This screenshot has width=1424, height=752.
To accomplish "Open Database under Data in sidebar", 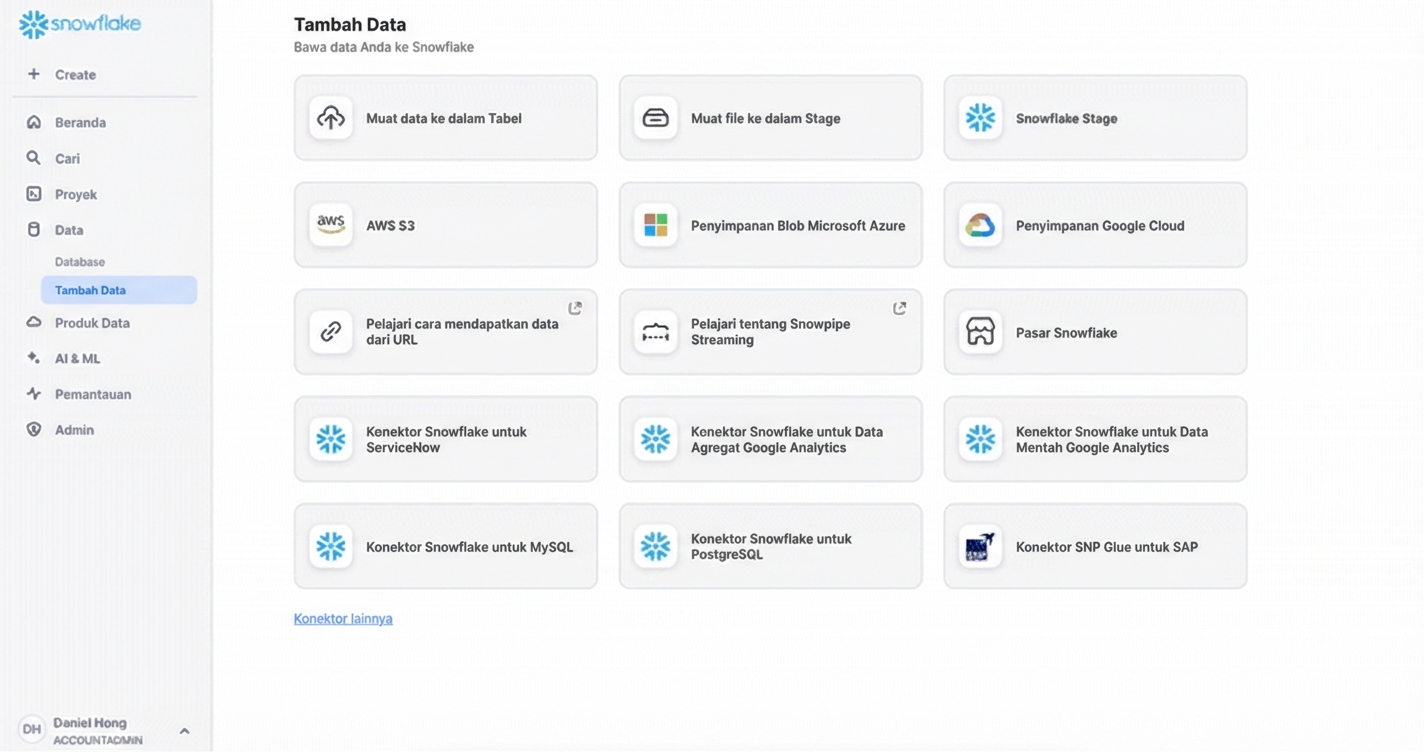I will point(80,262).
